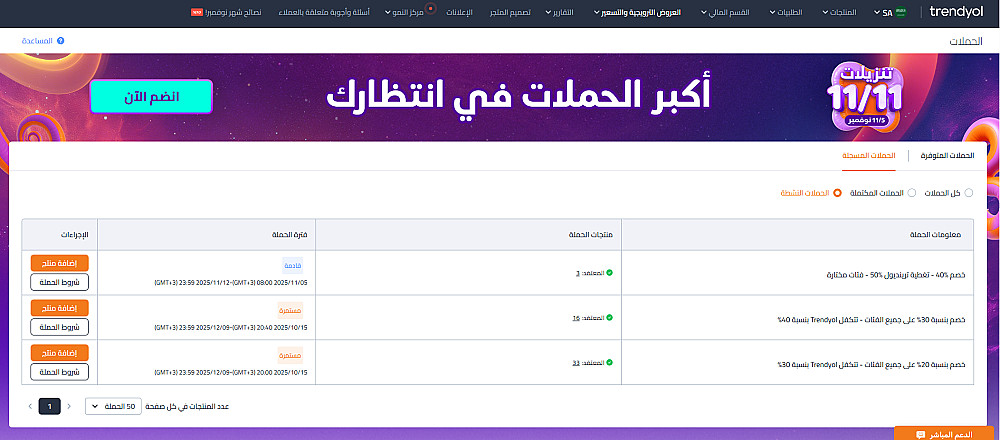
Task: Open approved products count 33 link
Action: click(575, 362)
